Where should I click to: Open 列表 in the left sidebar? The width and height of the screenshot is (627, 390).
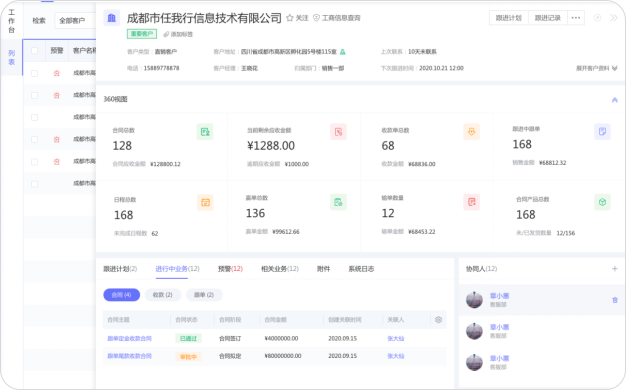[12, 57]
